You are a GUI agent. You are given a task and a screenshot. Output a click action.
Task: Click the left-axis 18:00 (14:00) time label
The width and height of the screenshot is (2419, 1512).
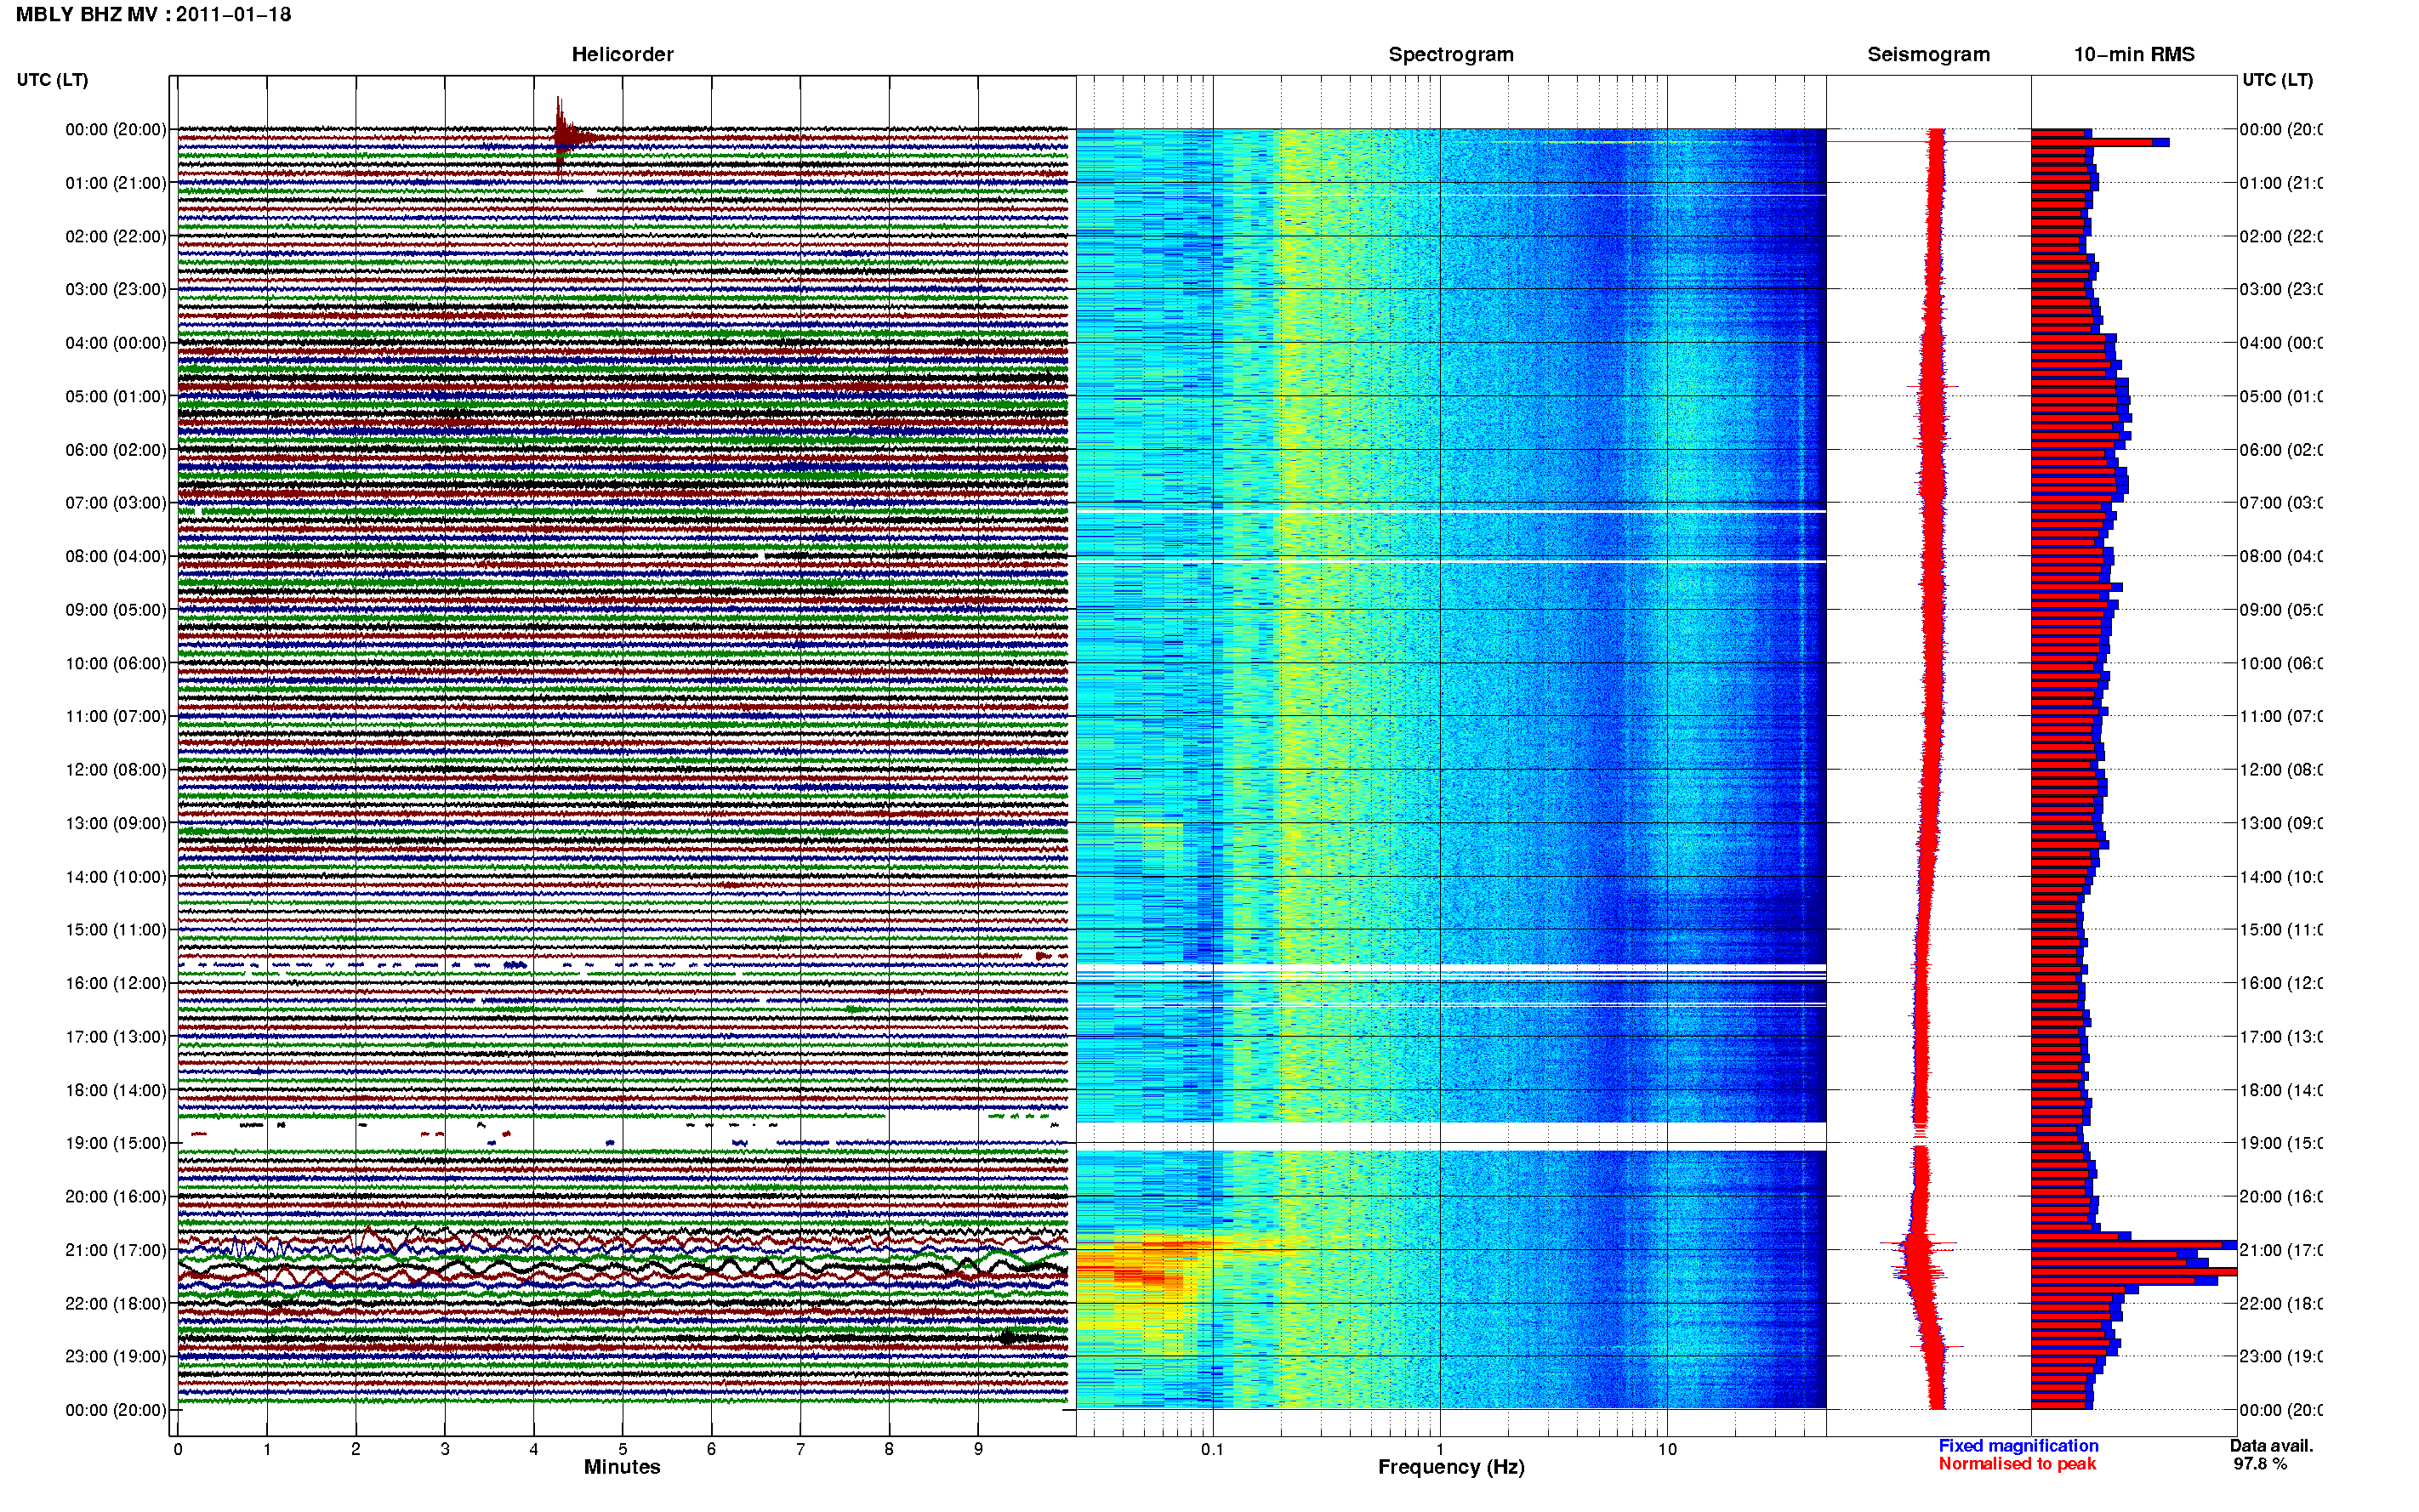[116, 1090]
